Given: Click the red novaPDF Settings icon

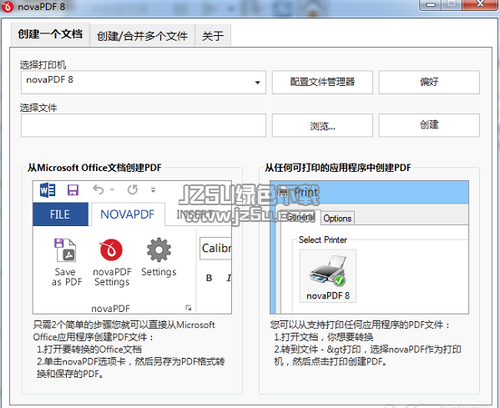Looking at the screenshot, I should [111, 250].
